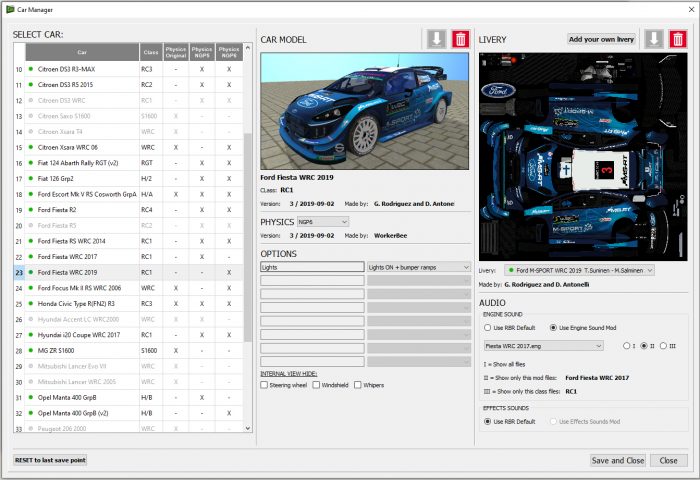
Task: Click grey status dot of Citroen DS3 WRC
Action: pos(31,100)
